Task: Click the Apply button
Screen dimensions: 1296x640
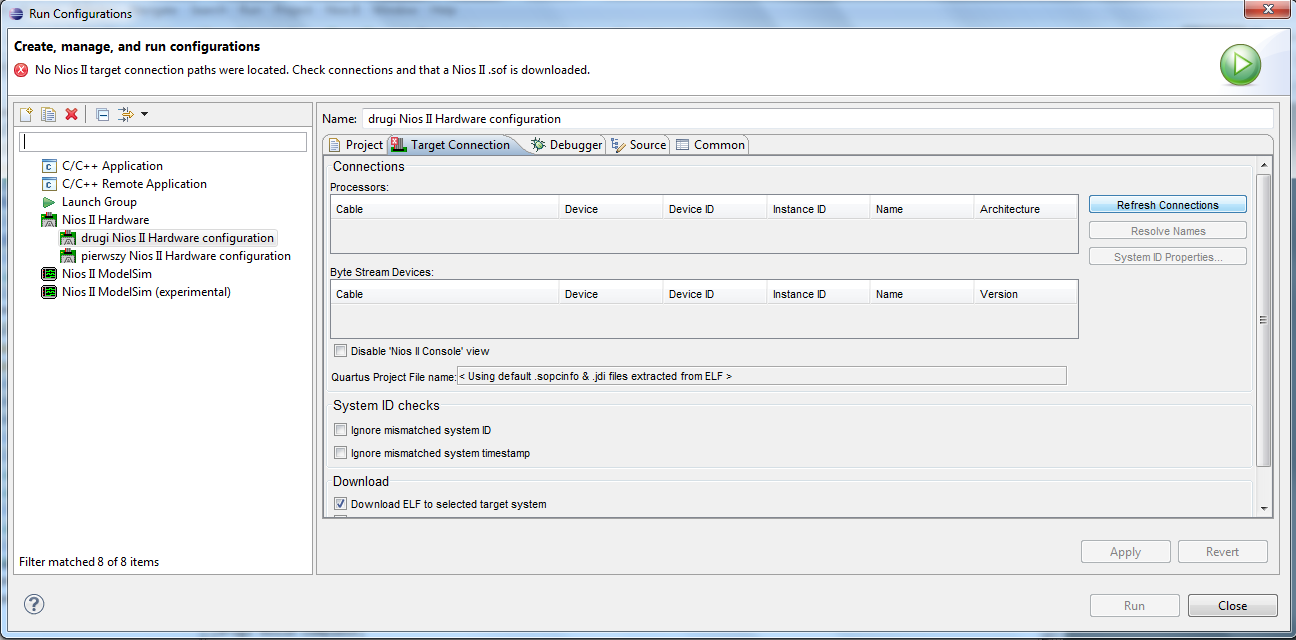Action: pyautogui.click(x=1125, y=552)
